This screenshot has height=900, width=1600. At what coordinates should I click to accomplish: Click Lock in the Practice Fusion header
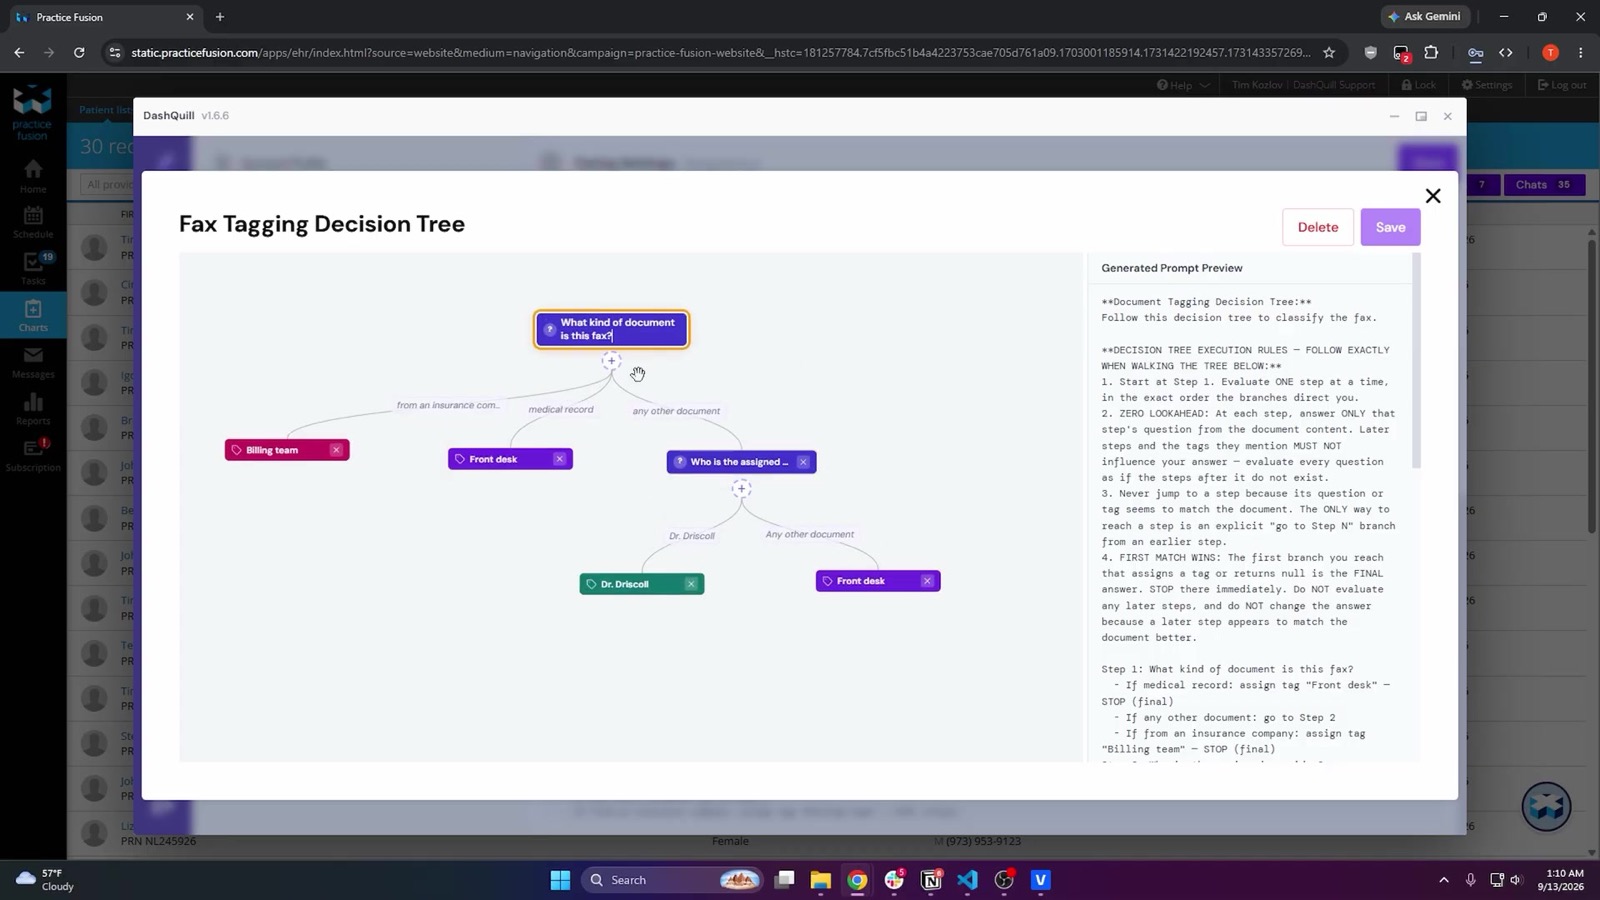[x=1418, y=85]
